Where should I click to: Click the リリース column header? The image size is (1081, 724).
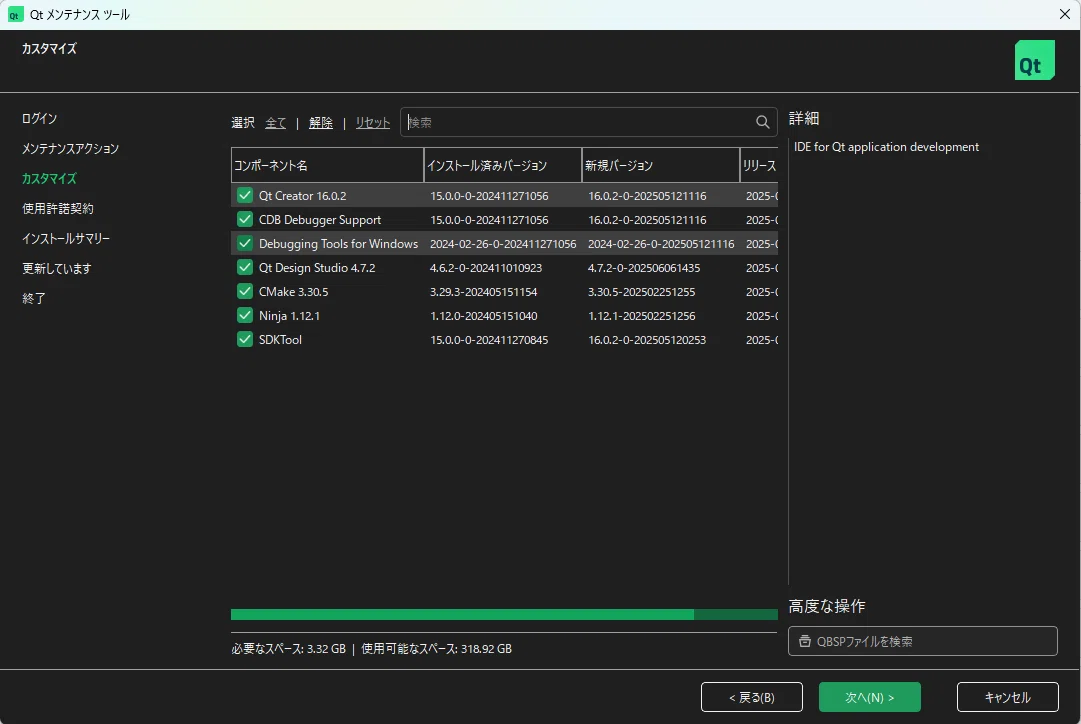click(759, 165)
